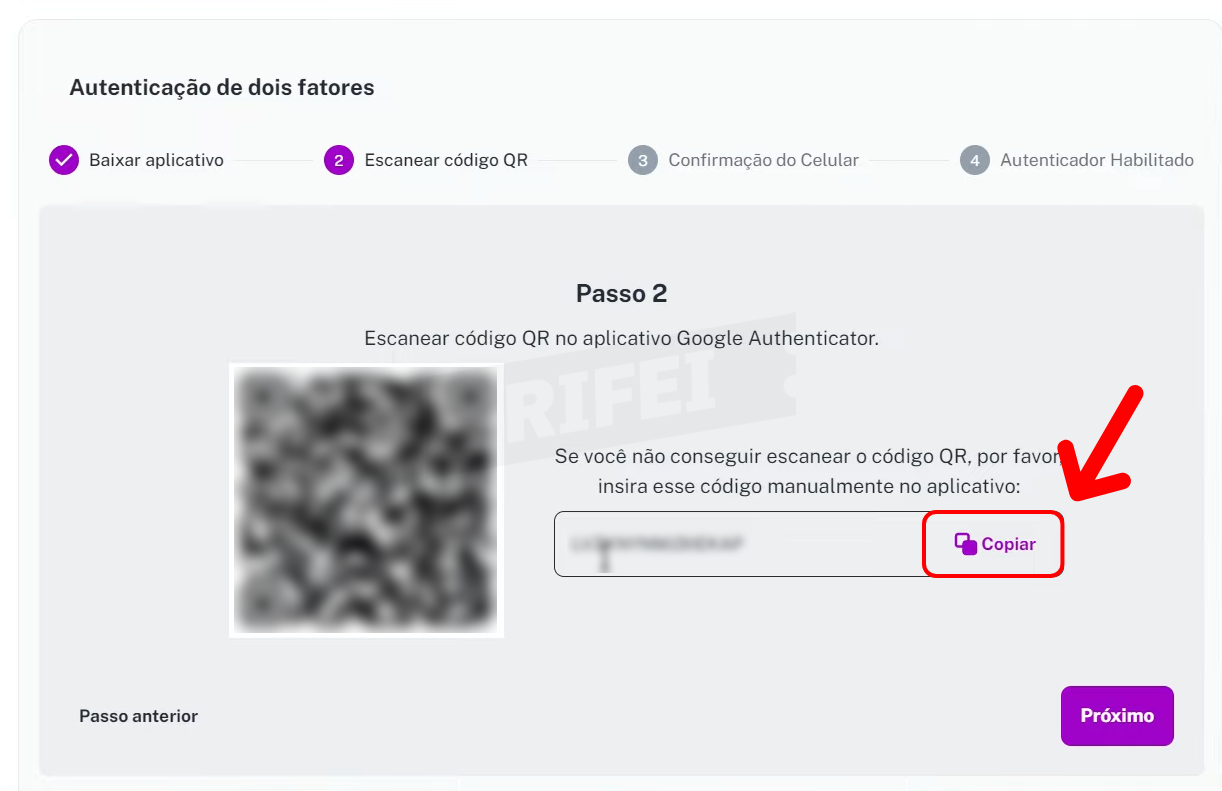
Task: Click the blurred secret key text
Action: tap(657, 544)
